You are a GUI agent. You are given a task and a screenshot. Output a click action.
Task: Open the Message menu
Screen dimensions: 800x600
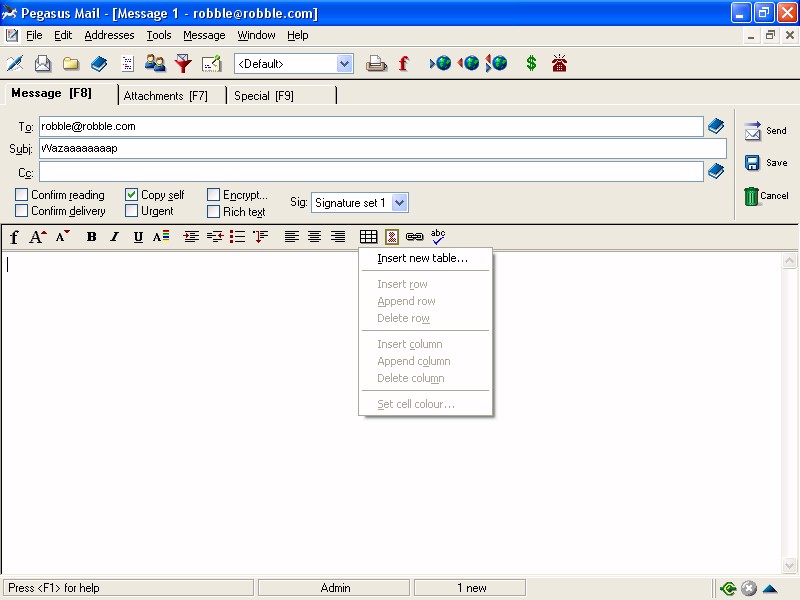[x=204, y=35]
